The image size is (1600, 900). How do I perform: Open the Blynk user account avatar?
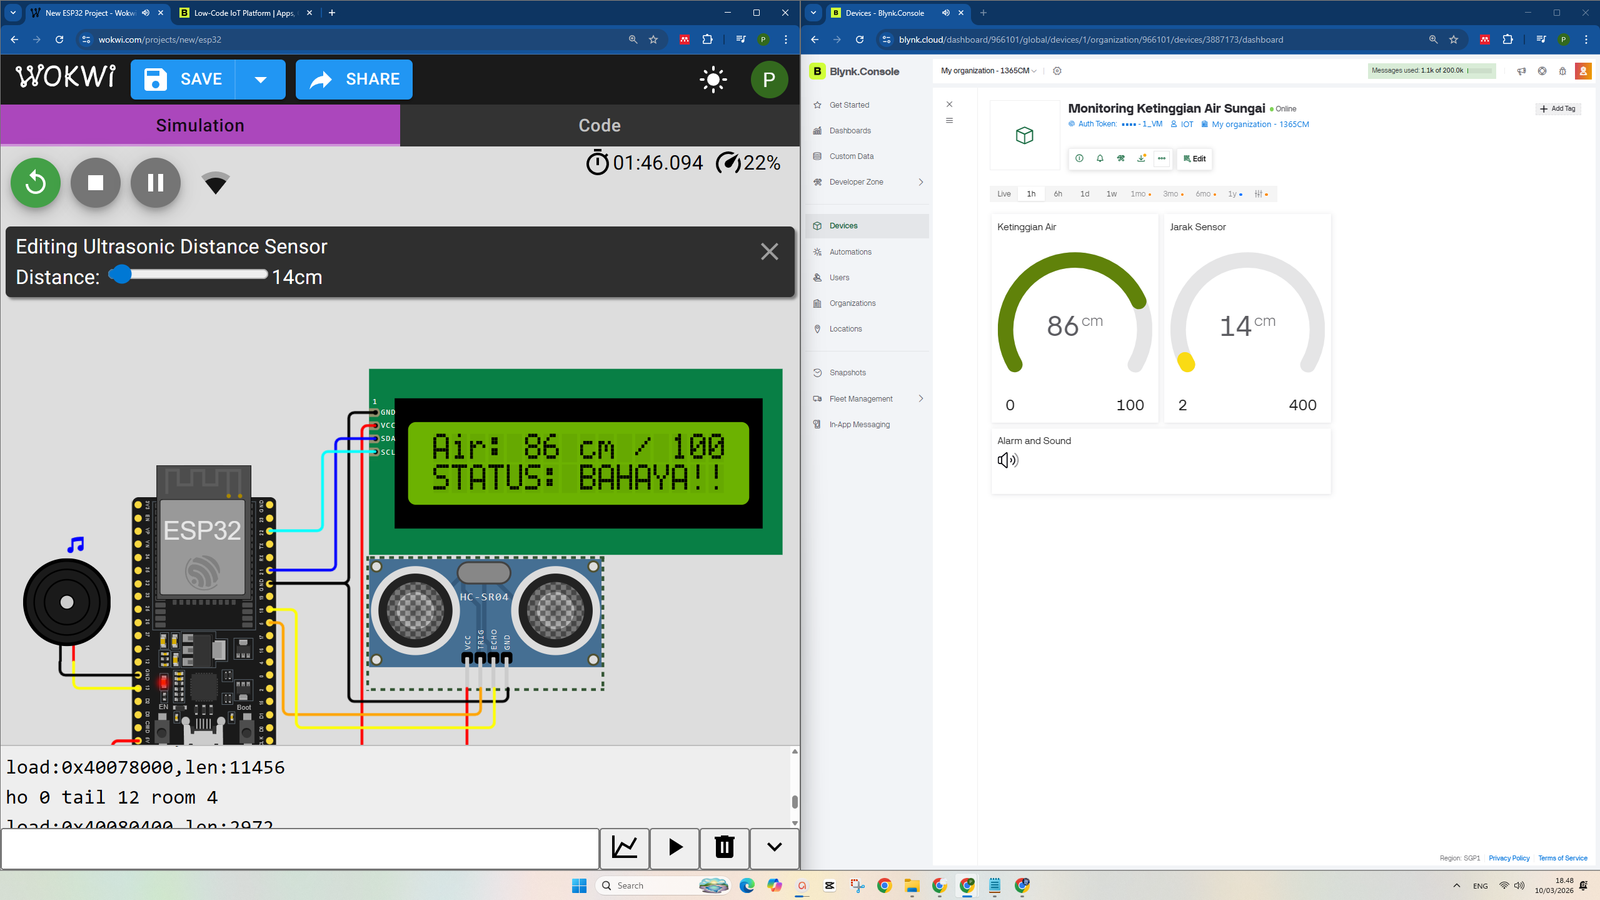(x=1583, y=71)
